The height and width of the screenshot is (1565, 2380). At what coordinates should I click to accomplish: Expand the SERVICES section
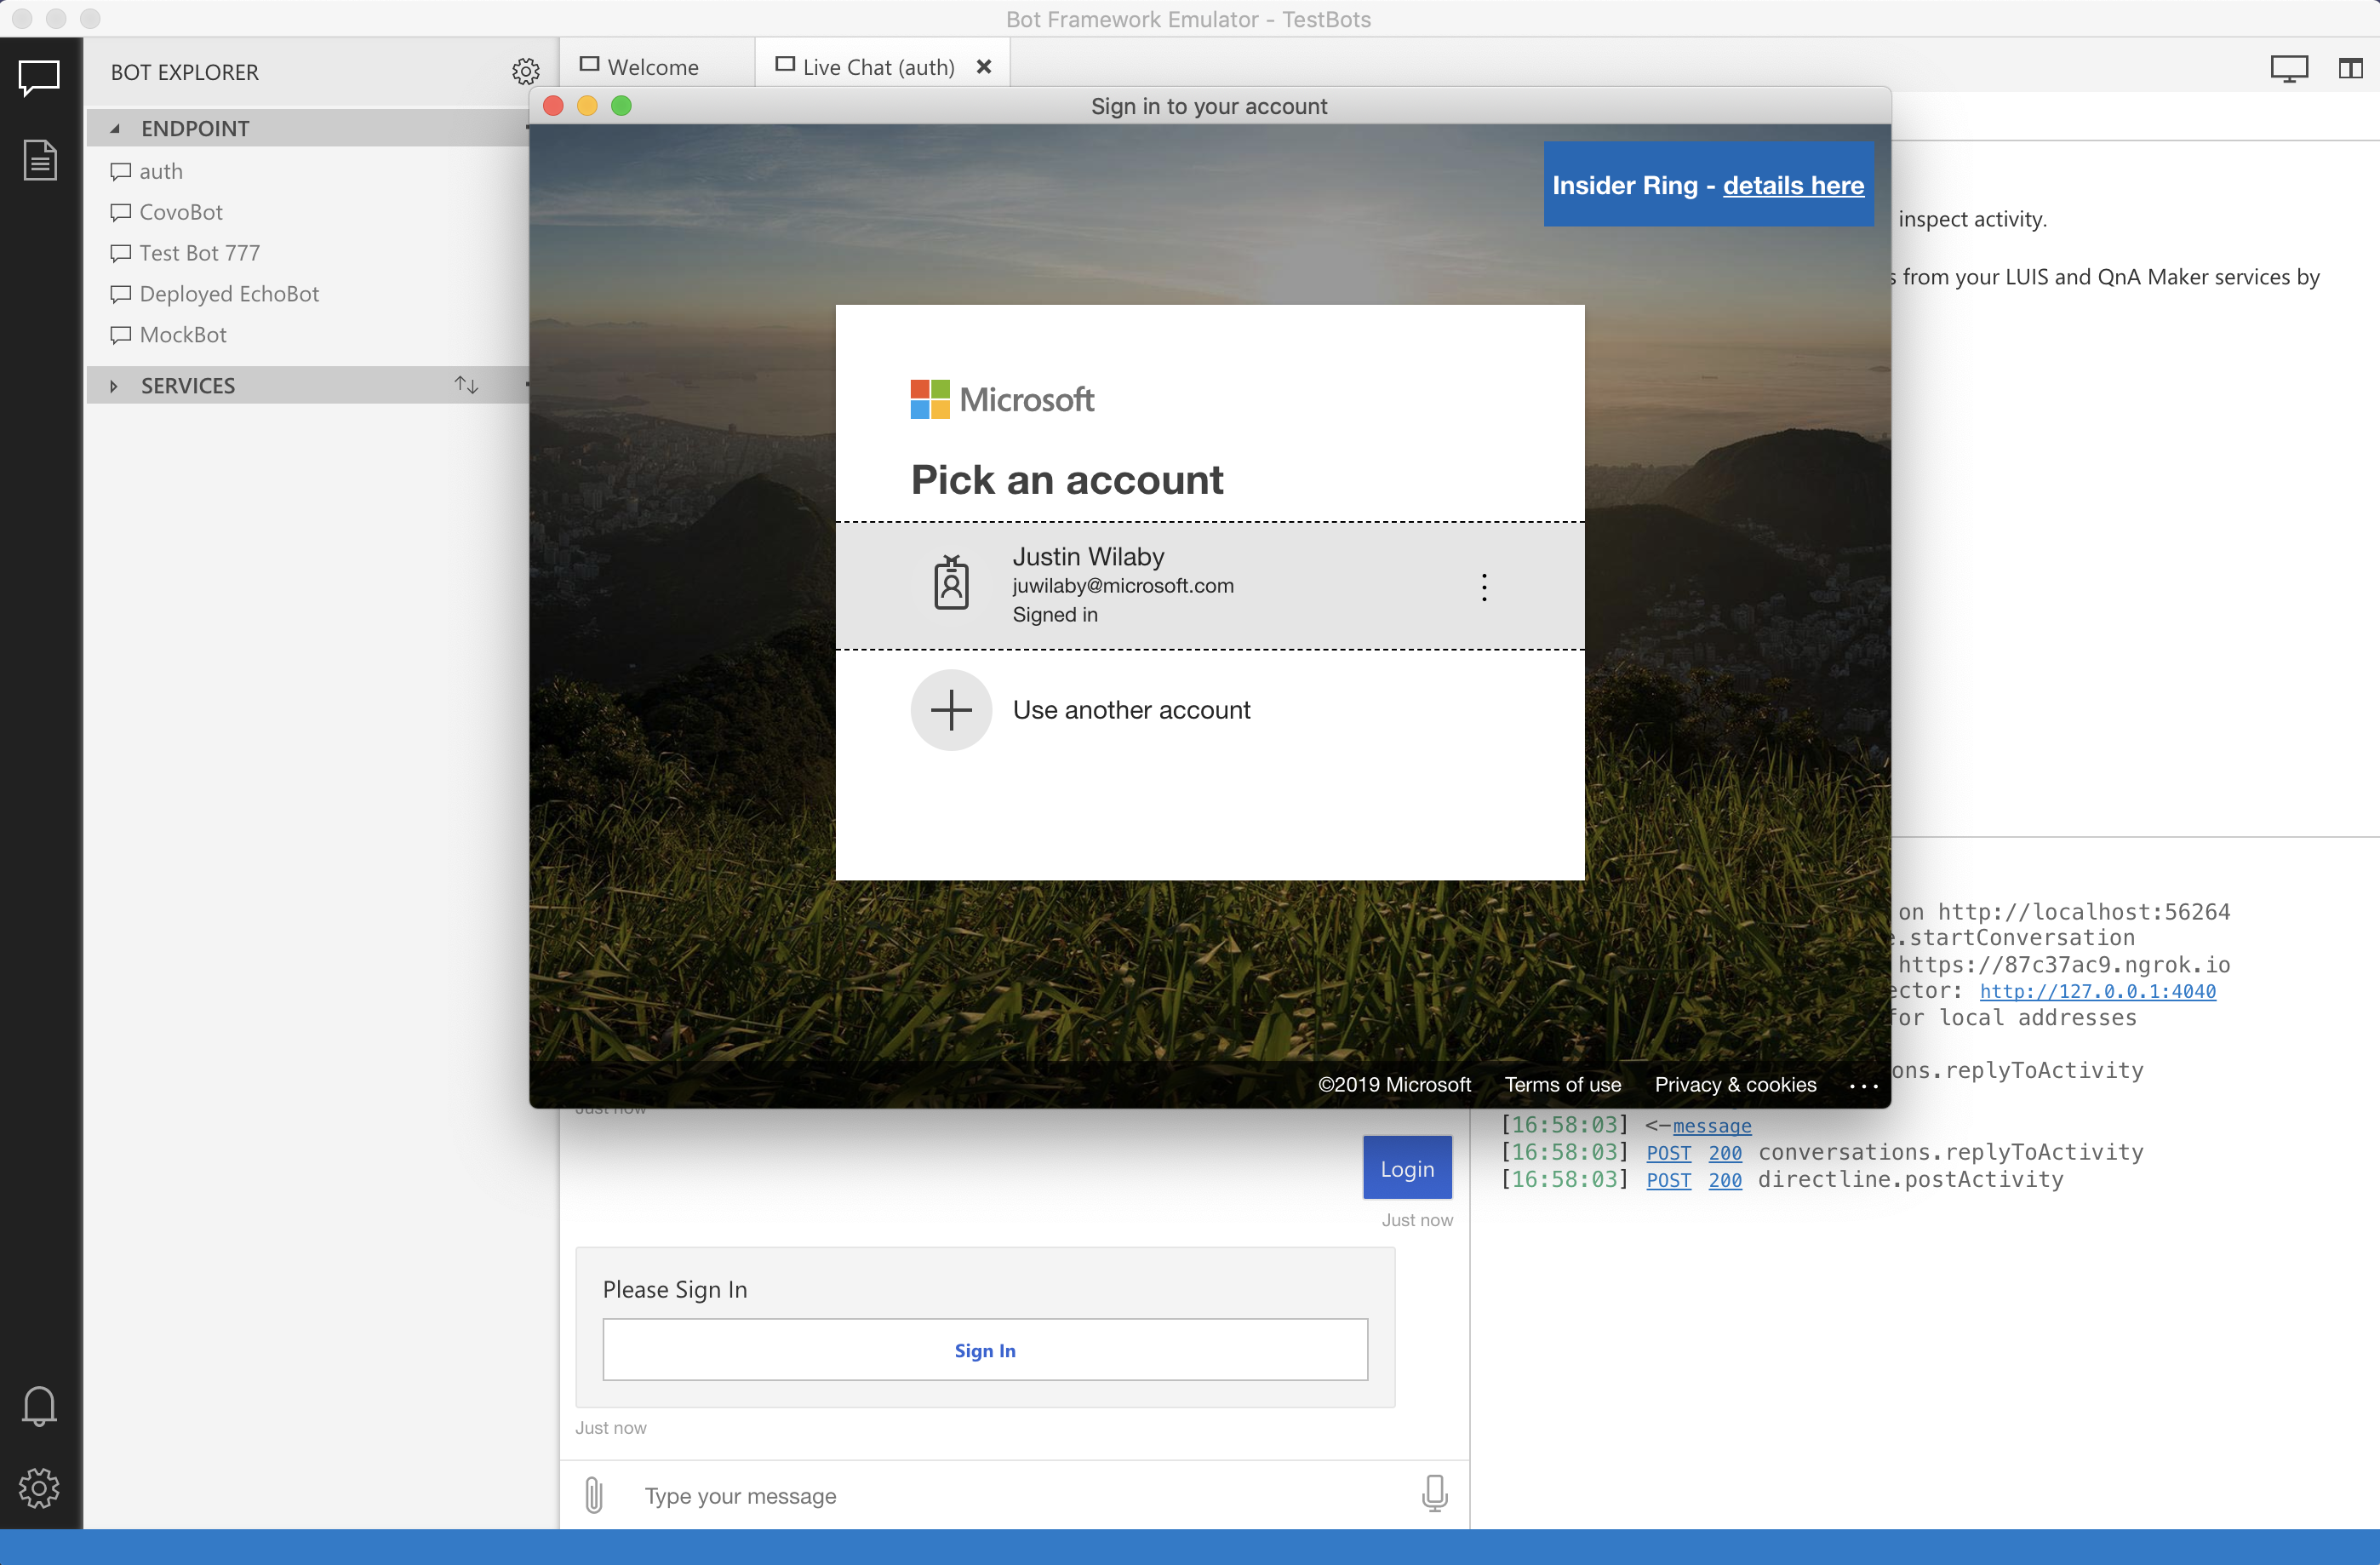(x=114, y=386)
